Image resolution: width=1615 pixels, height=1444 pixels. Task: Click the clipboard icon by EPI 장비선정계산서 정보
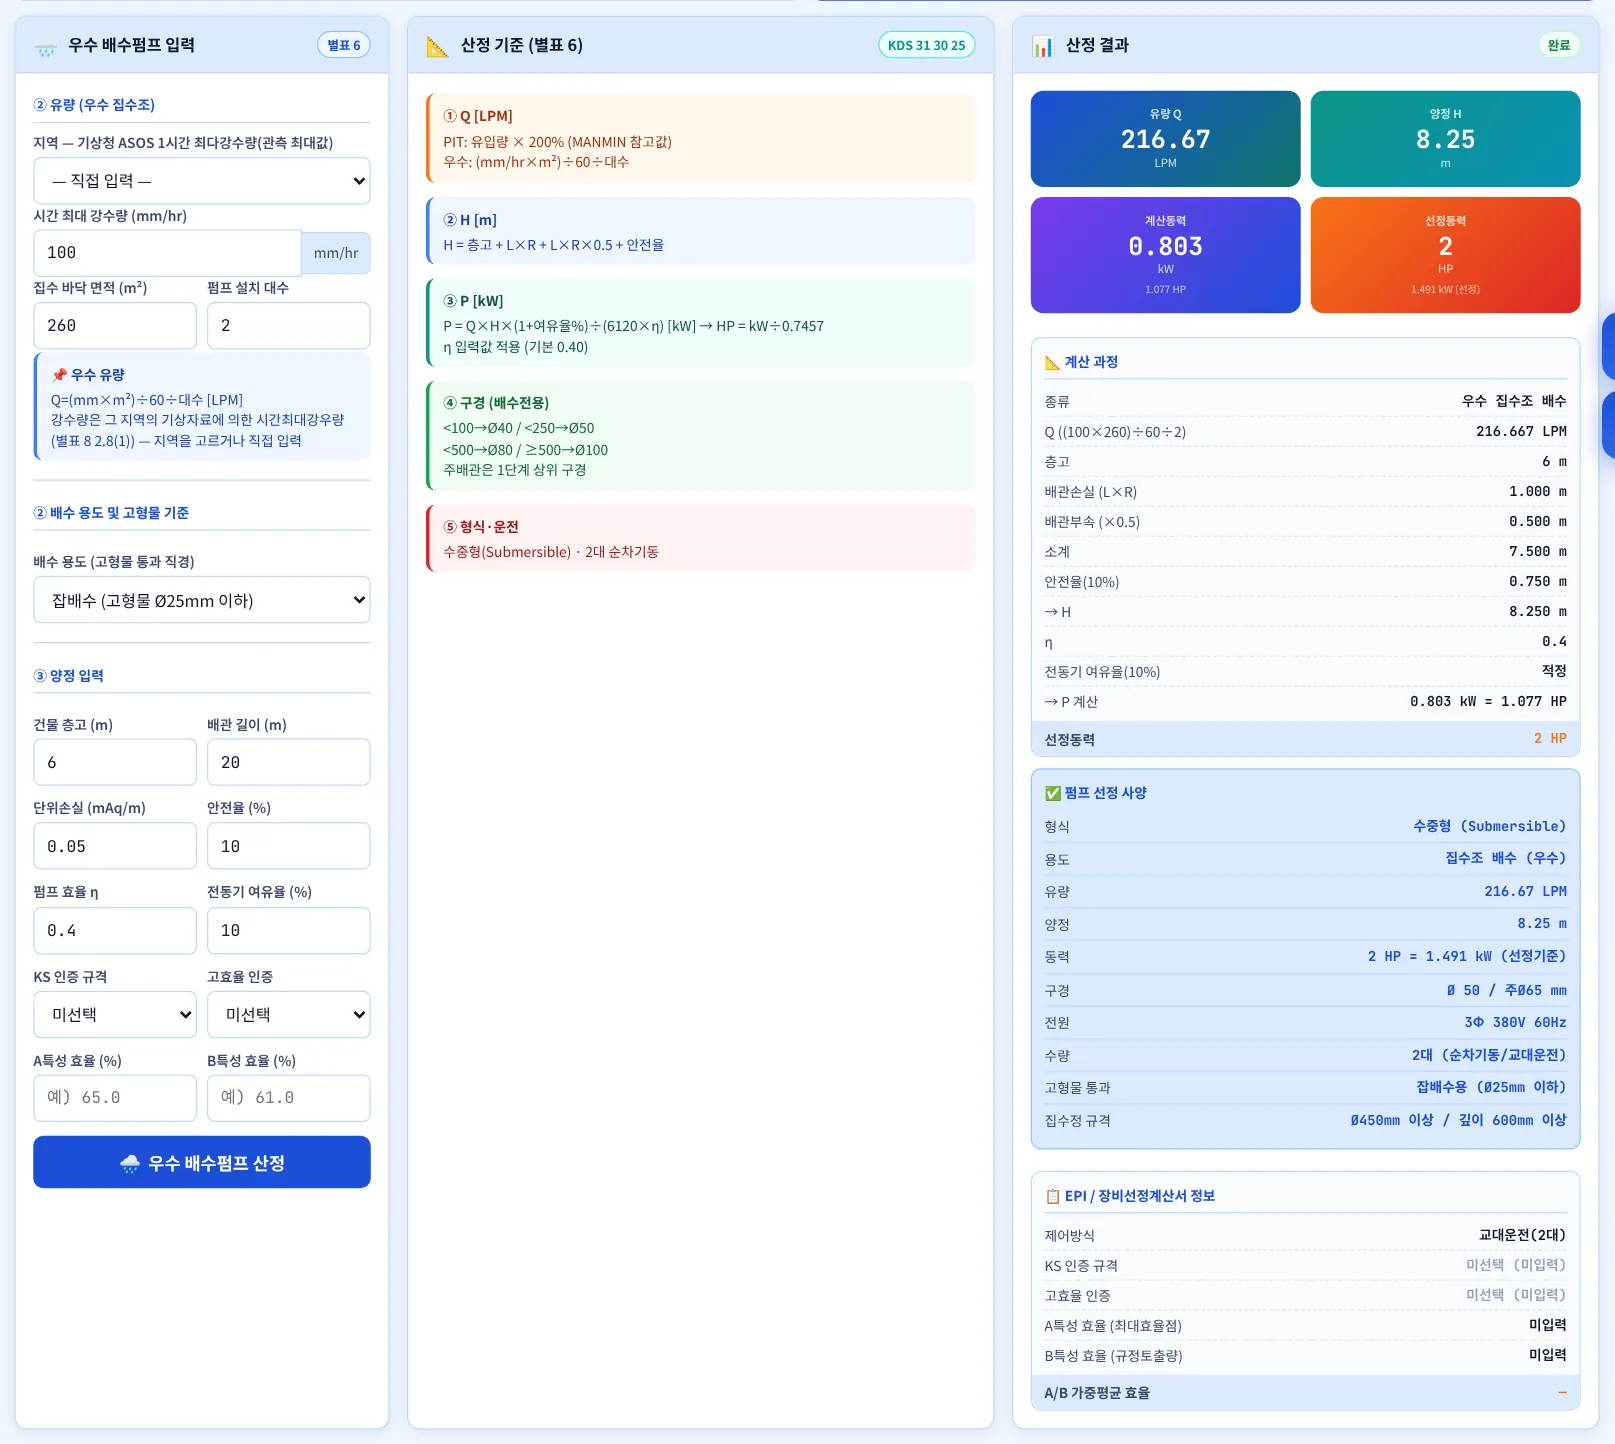tap(1053, 1196)
